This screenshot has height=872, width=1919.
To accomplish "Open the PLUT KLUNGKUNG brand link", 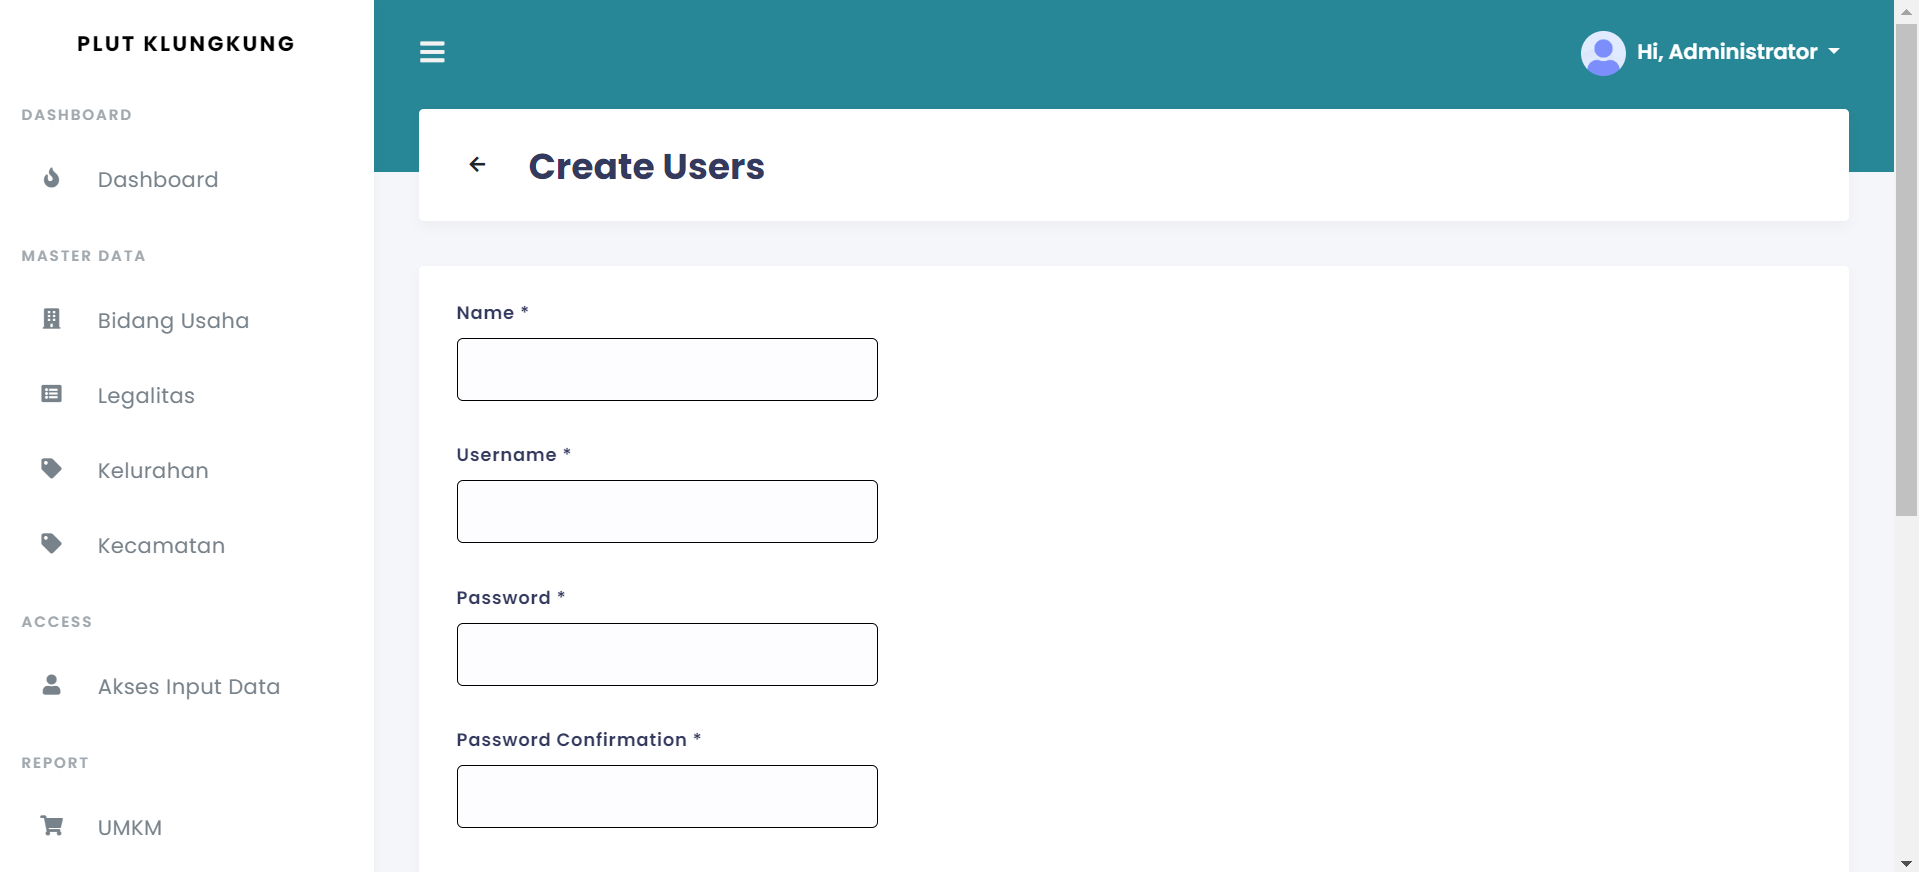I will (x=186, y=44).
